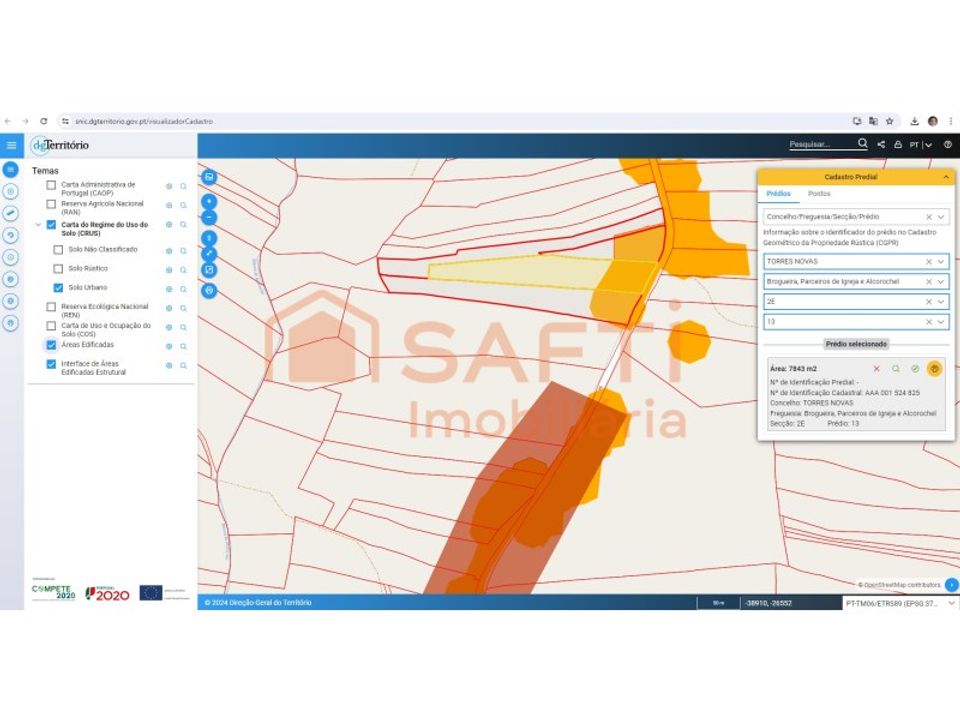Zoom in on the map with plus button
Viewport: 960px width, 720px height.
(209, 201)
